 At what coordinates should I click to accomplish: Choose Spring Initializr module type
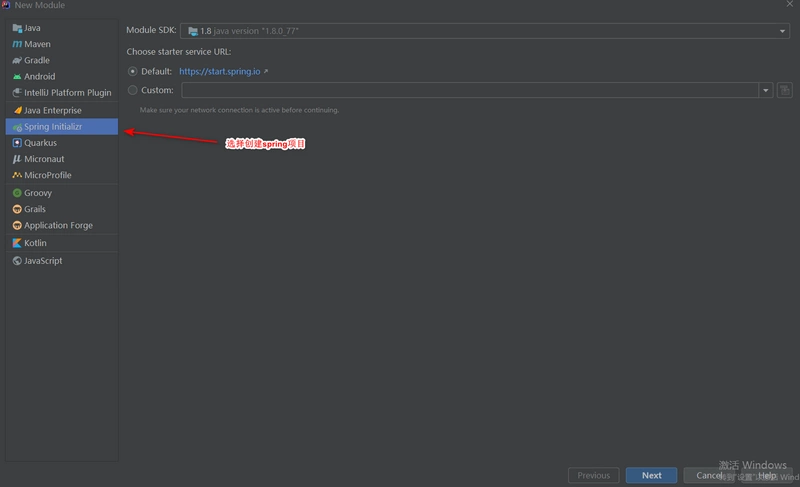62,126
